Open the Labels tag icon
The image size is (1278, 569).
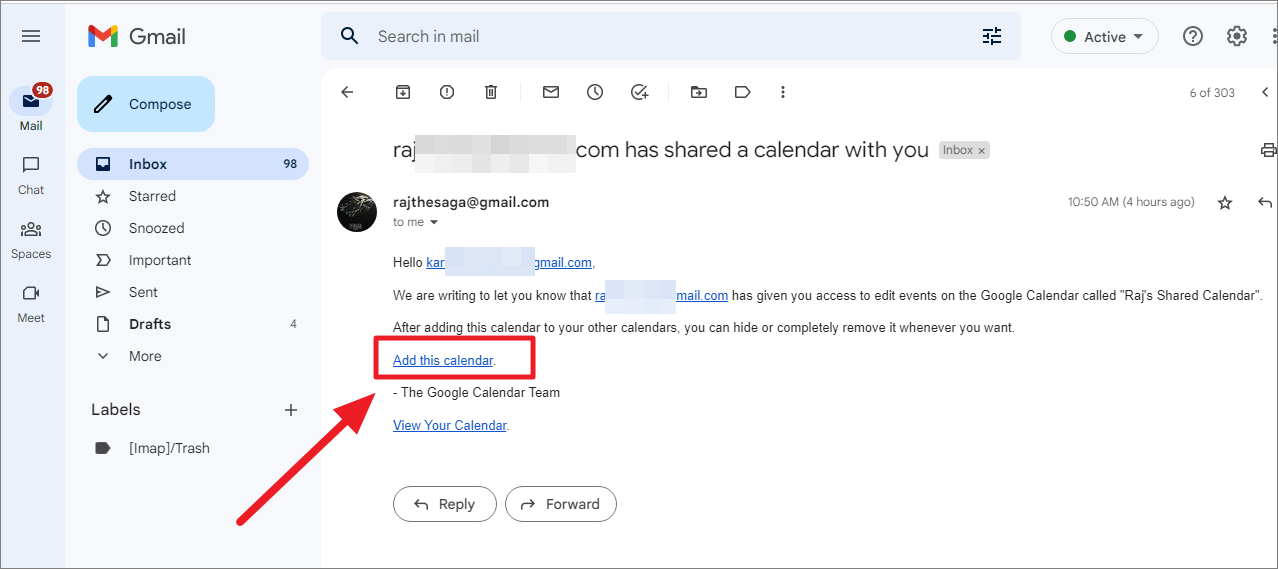pyautogui.click(x=743, y=92)
